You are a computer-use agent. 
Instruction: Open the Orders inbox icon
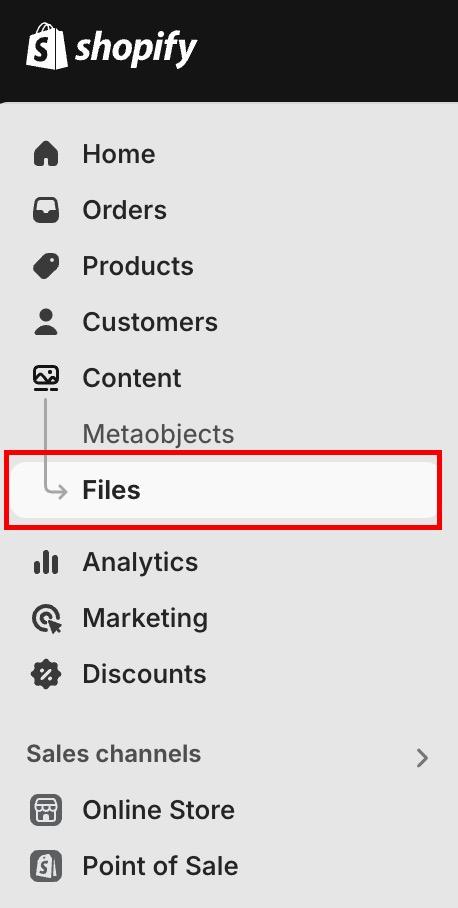click(46, 210)
